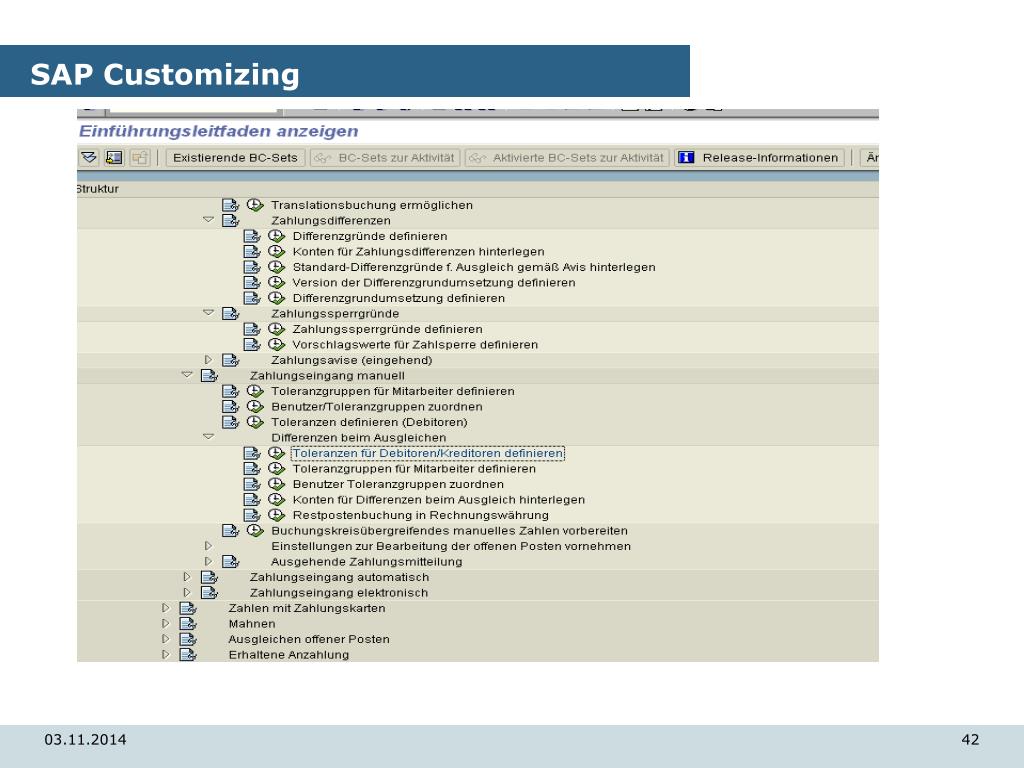Expand Zahlungseingang elektronisch node
The width and height of the screenshot is (1024, 768).
point(187,592)
